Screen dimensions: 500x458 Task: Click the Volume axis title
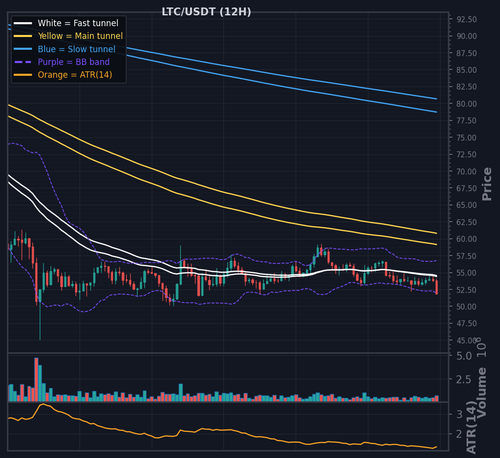(482, 392)
